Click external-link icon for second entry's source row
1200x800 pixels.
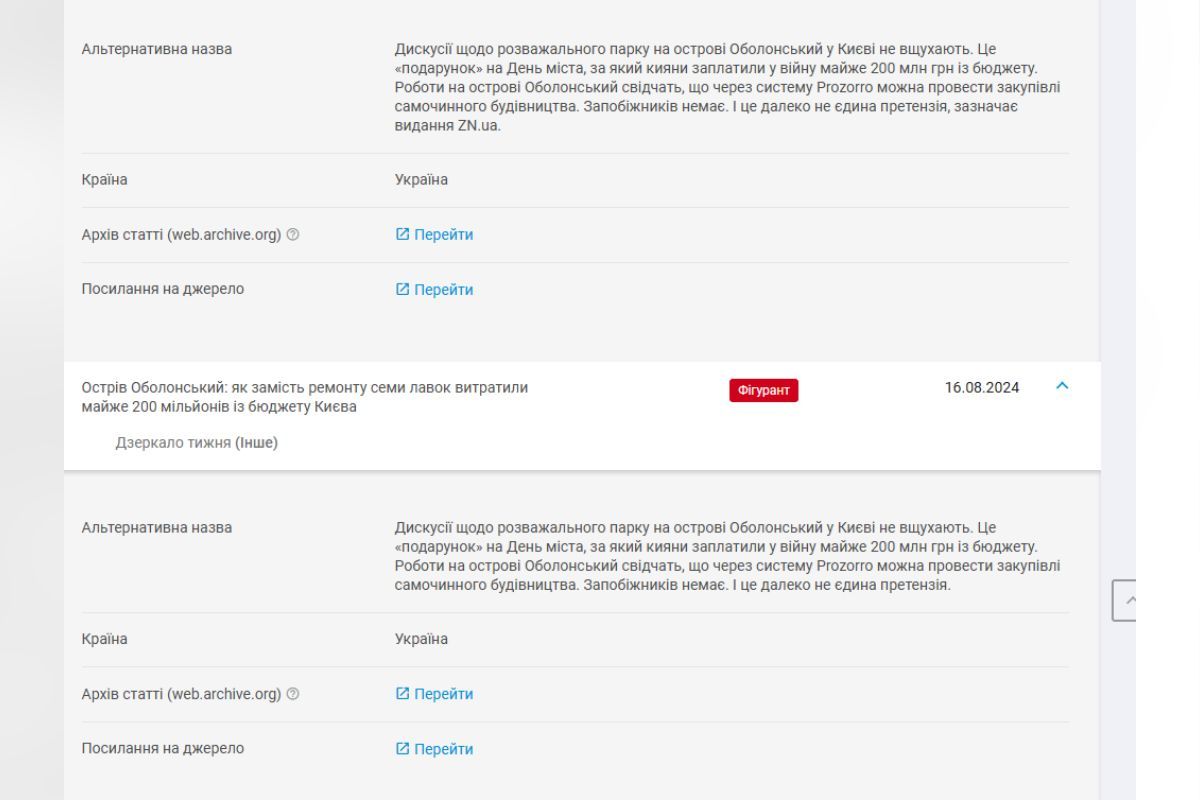pos(402,748)
